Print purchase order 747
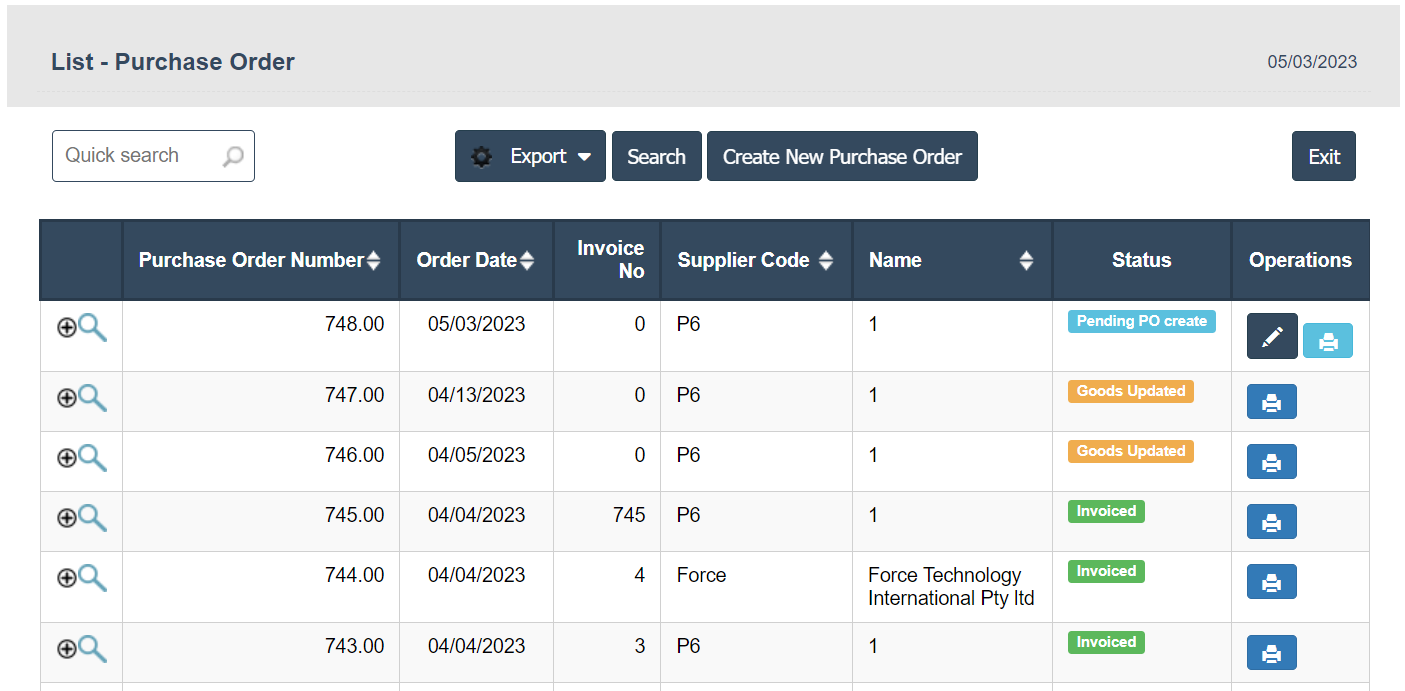1405x691 pixels. point(1271,402)
